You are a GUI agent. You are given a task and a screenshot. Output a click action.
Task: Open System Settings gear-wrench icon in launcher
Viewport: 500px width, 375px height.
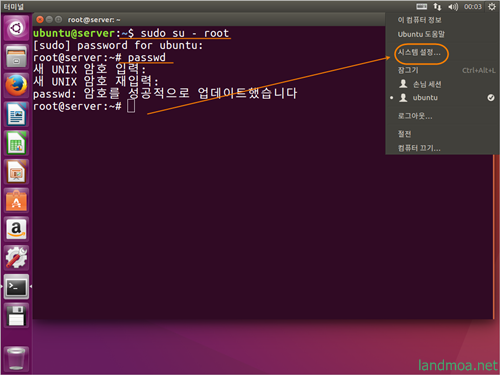pos(16,258)
